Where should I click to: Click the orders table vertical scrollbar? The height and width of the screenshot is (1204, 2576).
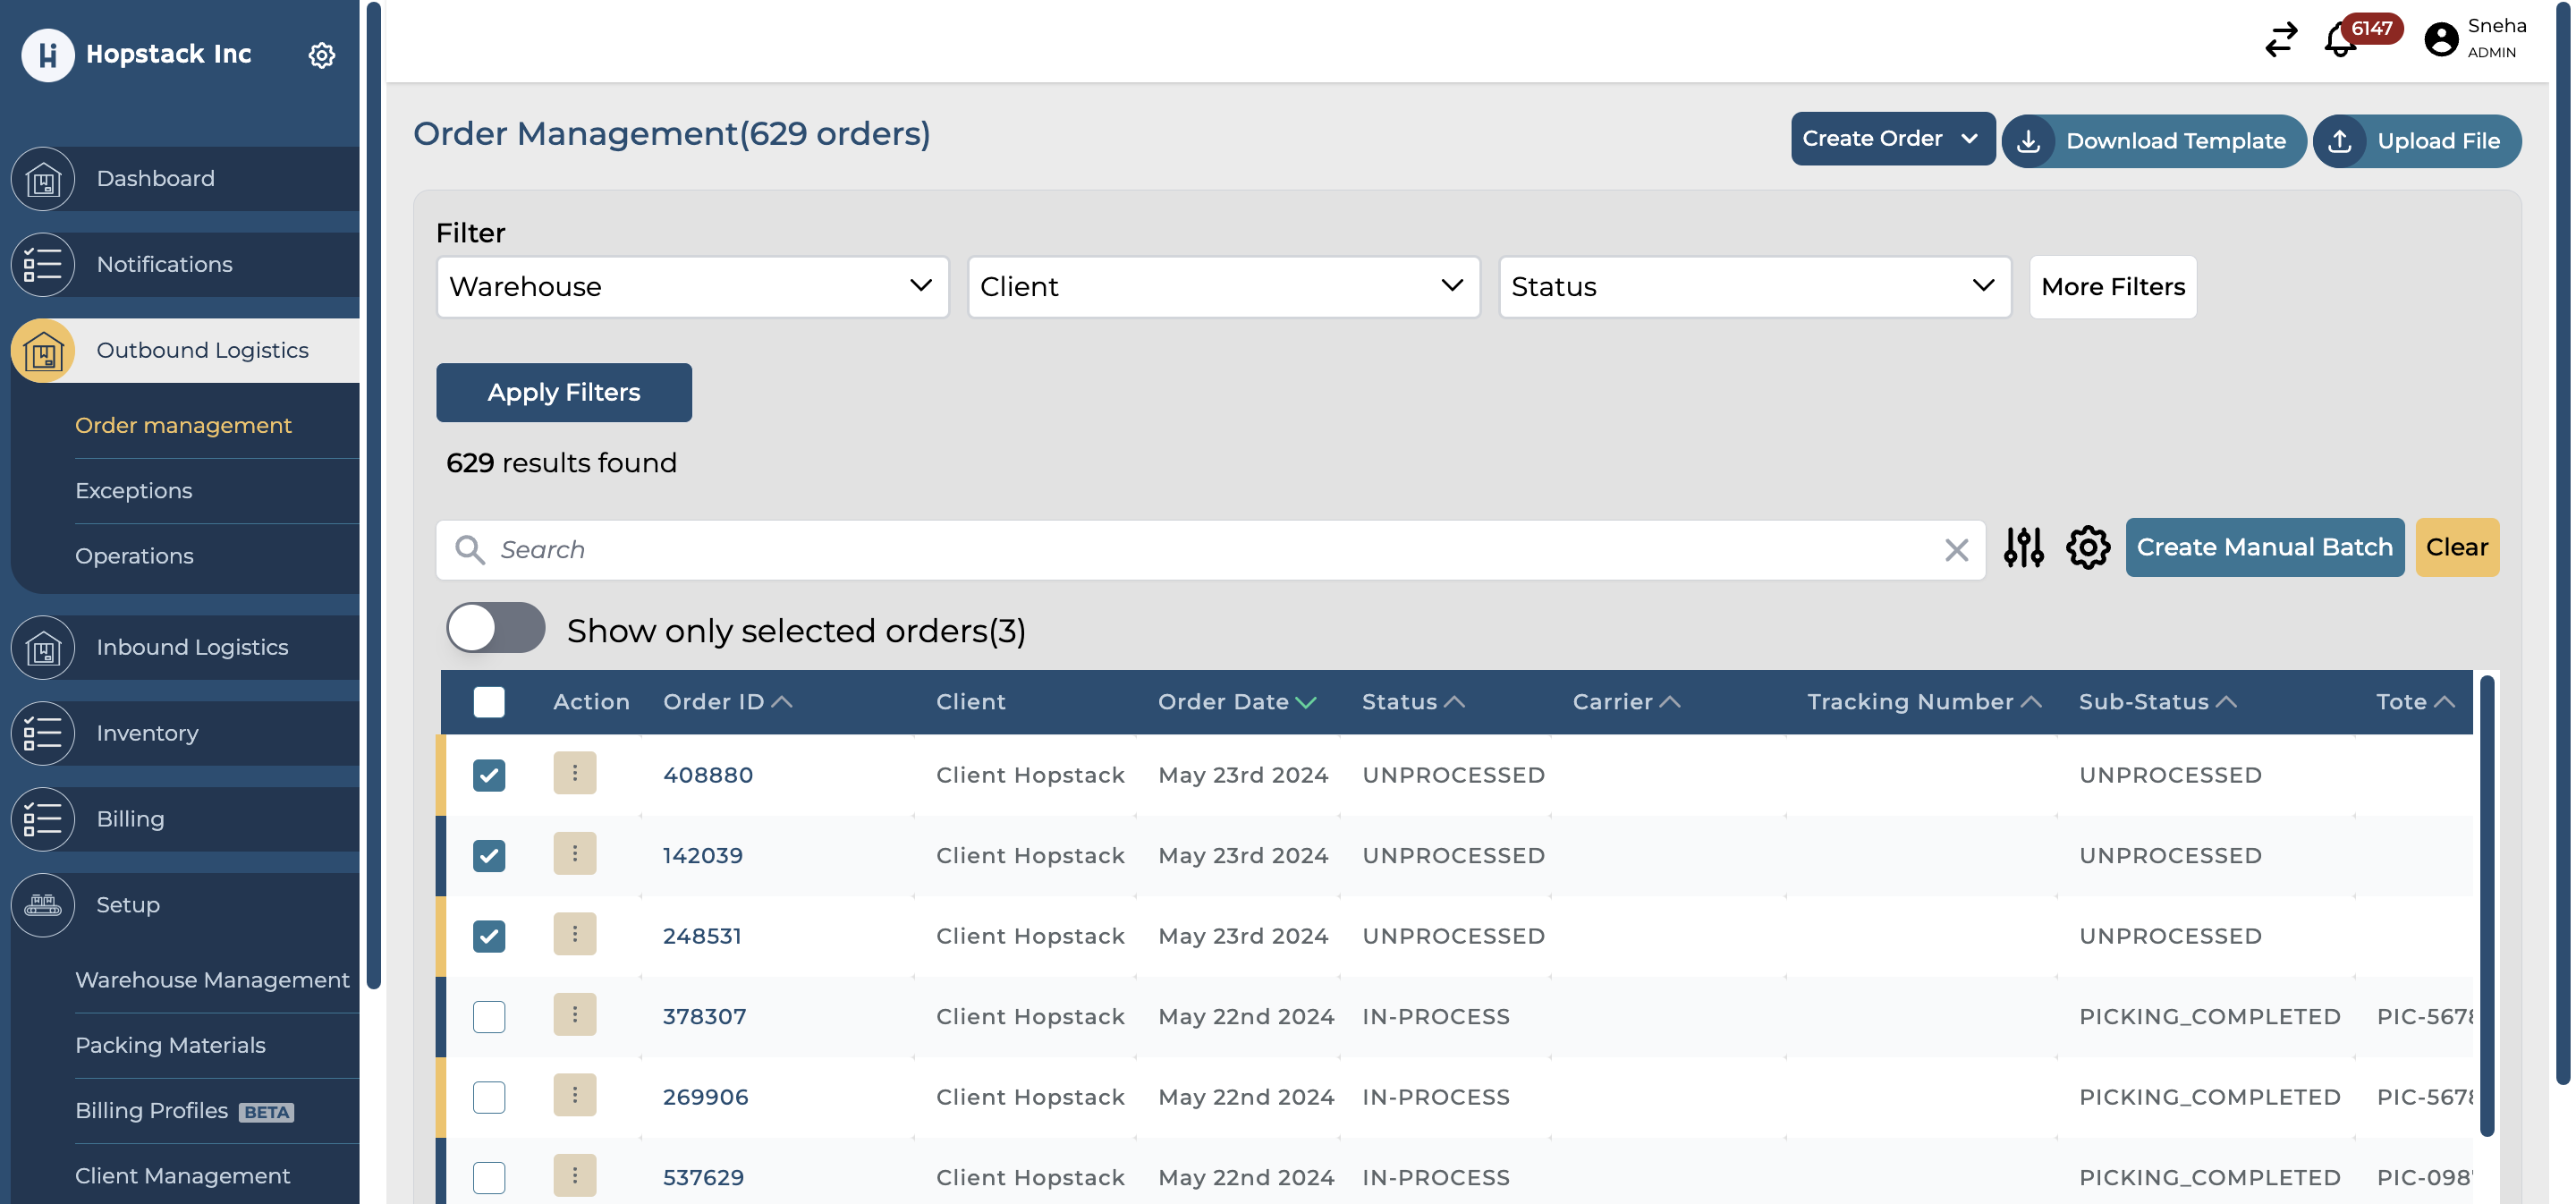pos(2486,905)
